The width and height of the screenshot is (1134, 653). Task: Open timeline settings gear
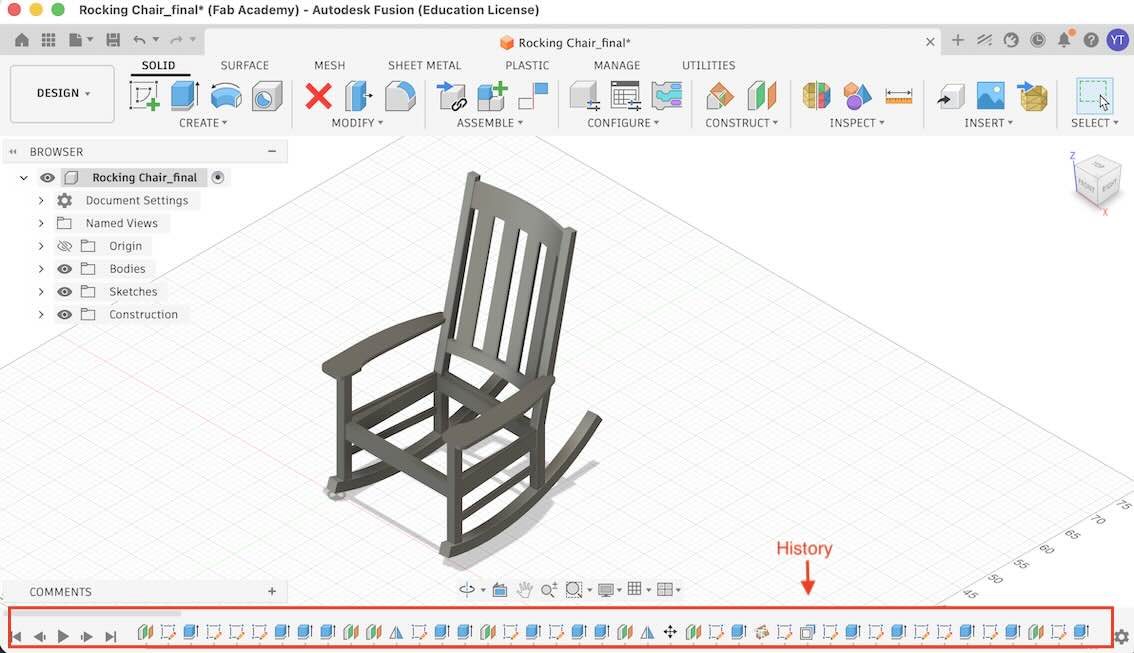1121,636
